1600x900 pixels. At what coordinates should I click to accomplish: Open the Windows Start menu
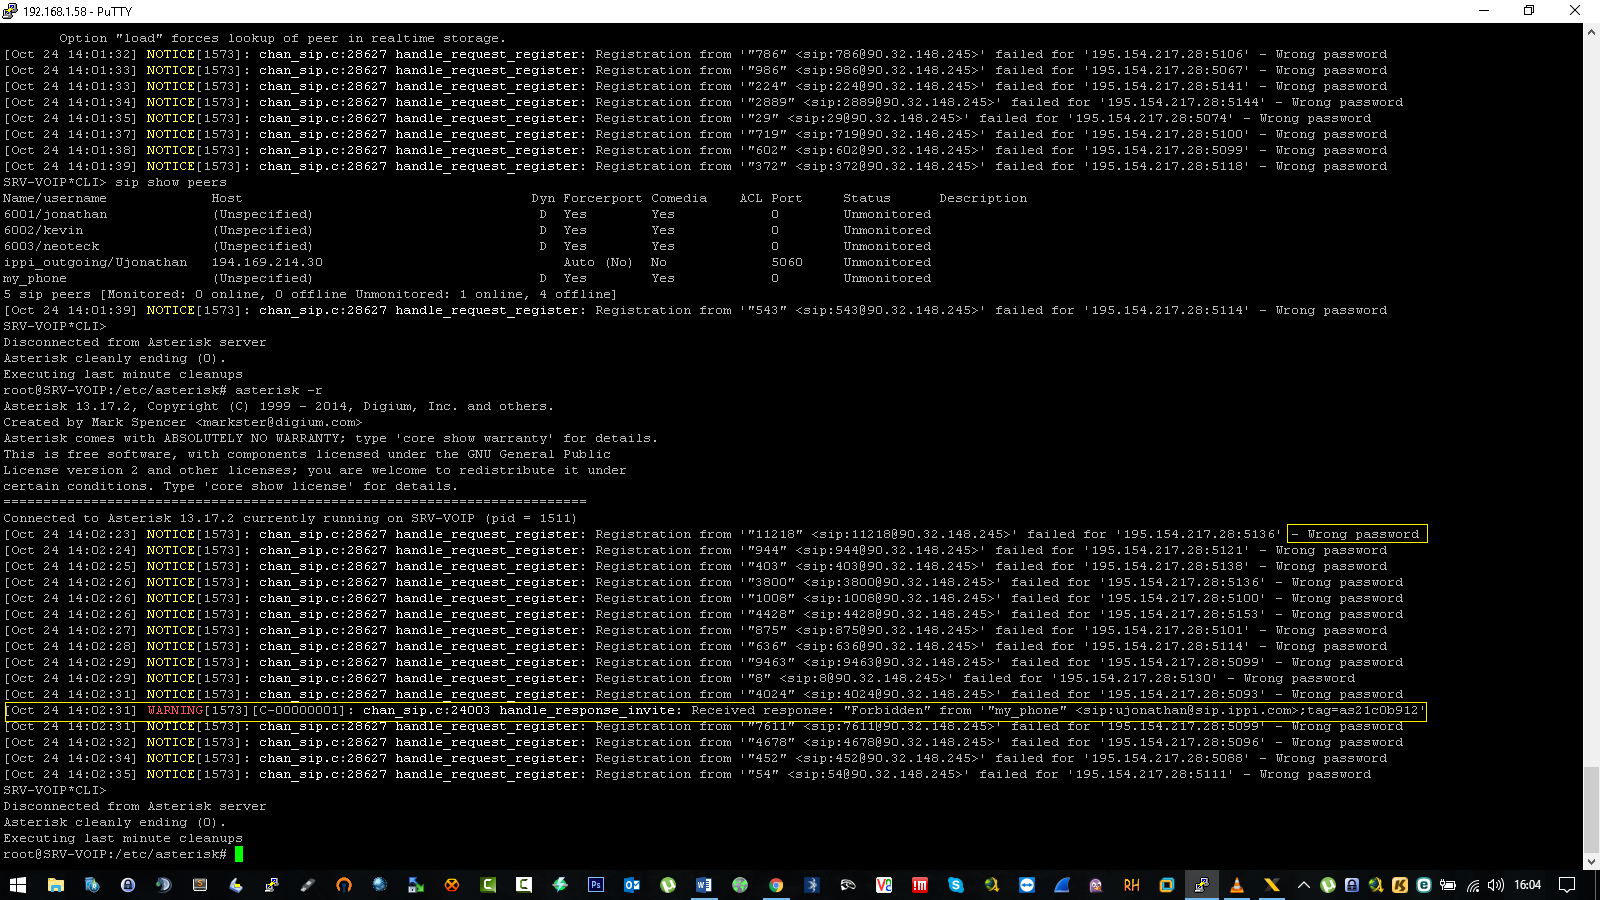17,885
